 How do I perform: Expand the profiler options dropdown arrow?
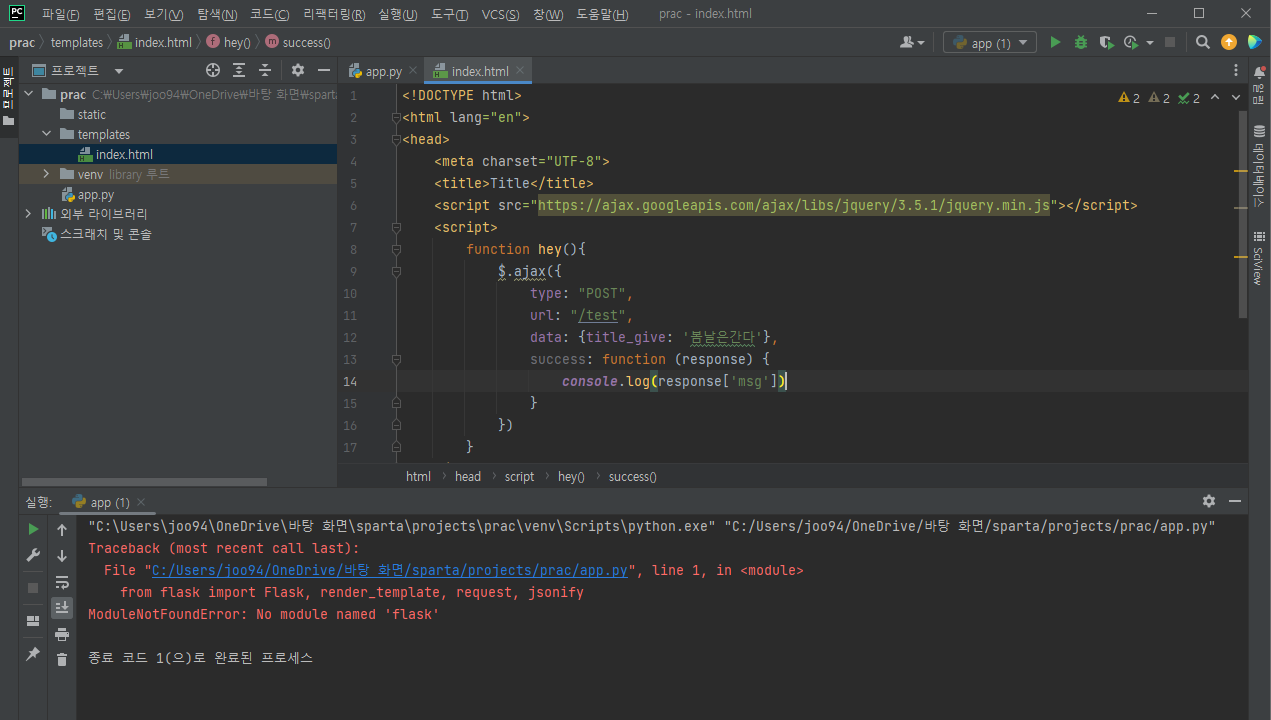coord(1149,43)
